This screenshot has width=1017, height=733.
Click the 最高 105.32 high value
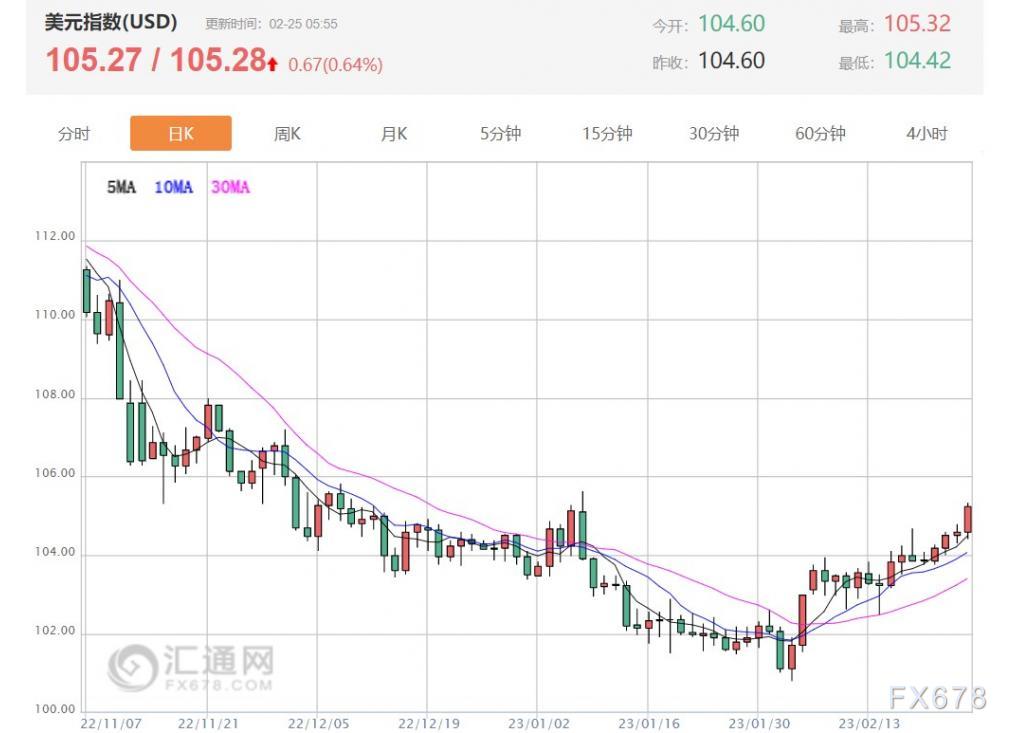917,24
